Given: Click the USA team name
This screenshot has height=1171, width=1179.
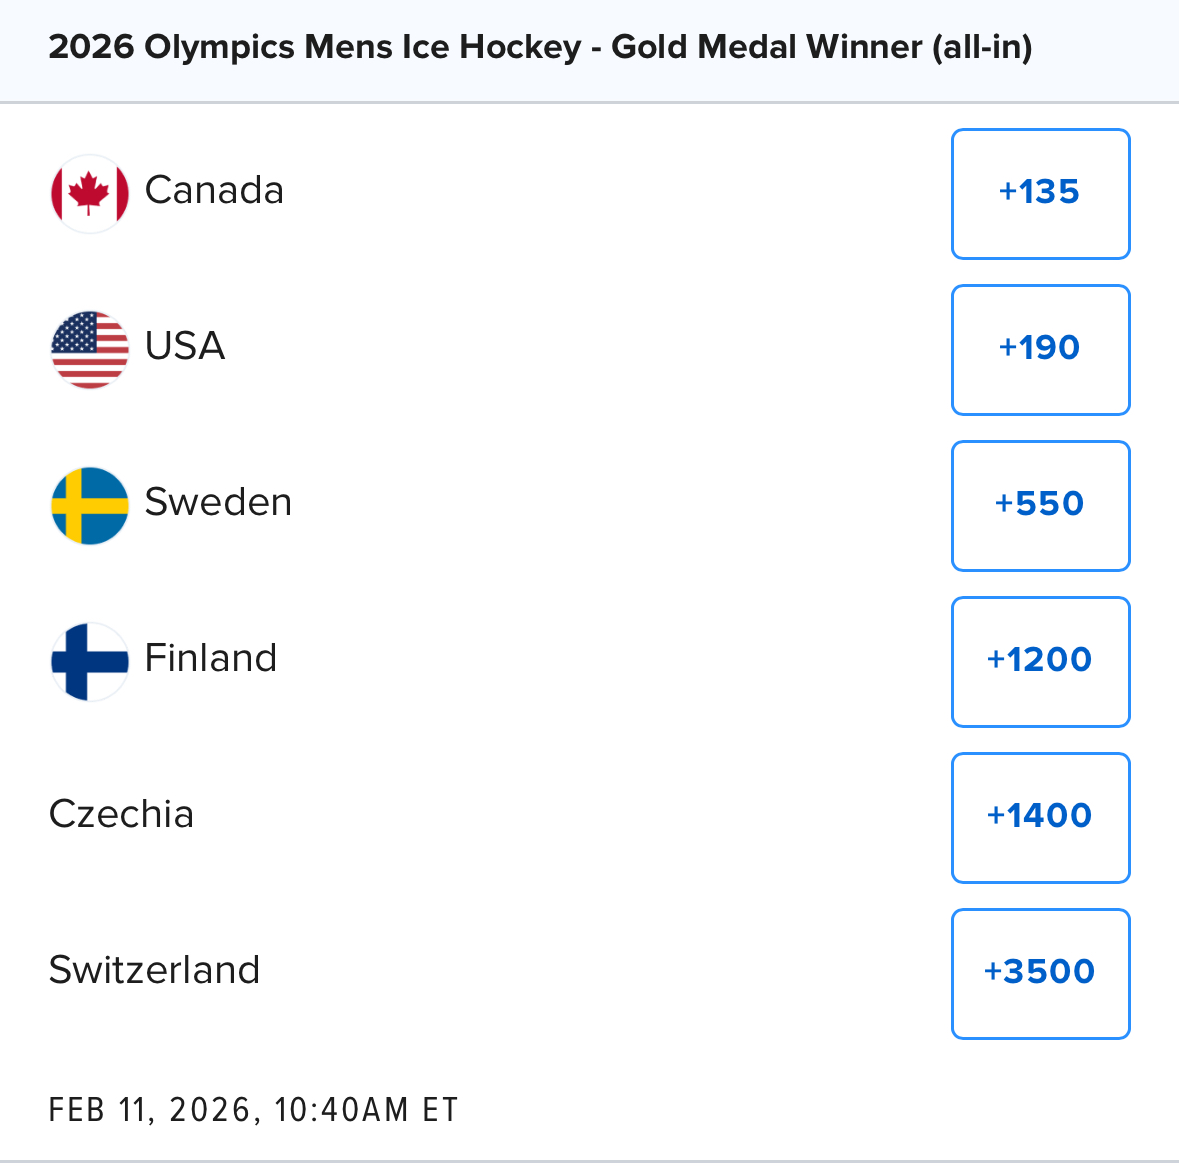Looking at the screenshot, I should 185,346.
